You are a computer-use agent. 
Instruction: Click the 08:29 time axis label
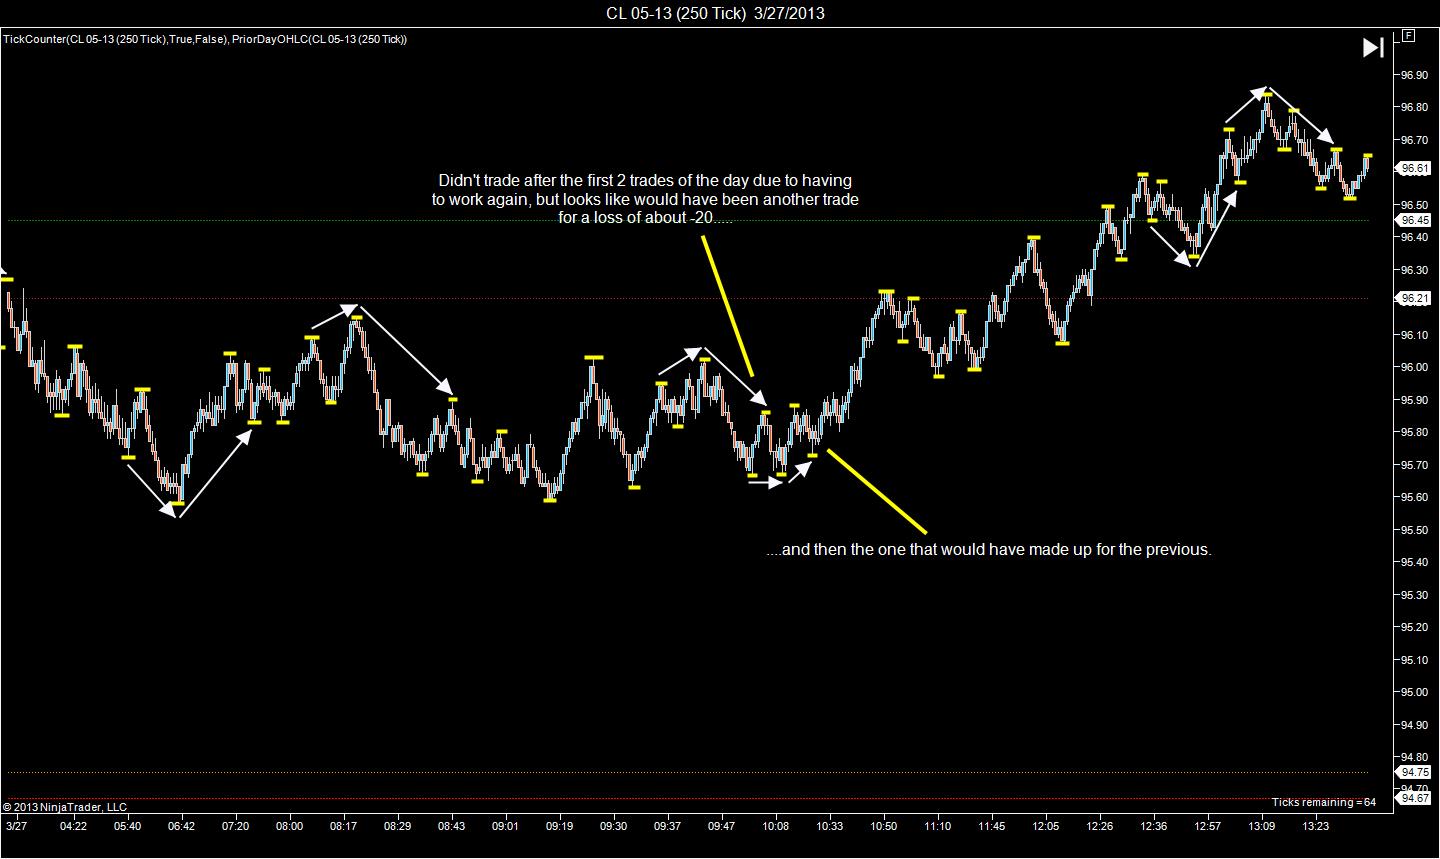(x=397, y=826)
